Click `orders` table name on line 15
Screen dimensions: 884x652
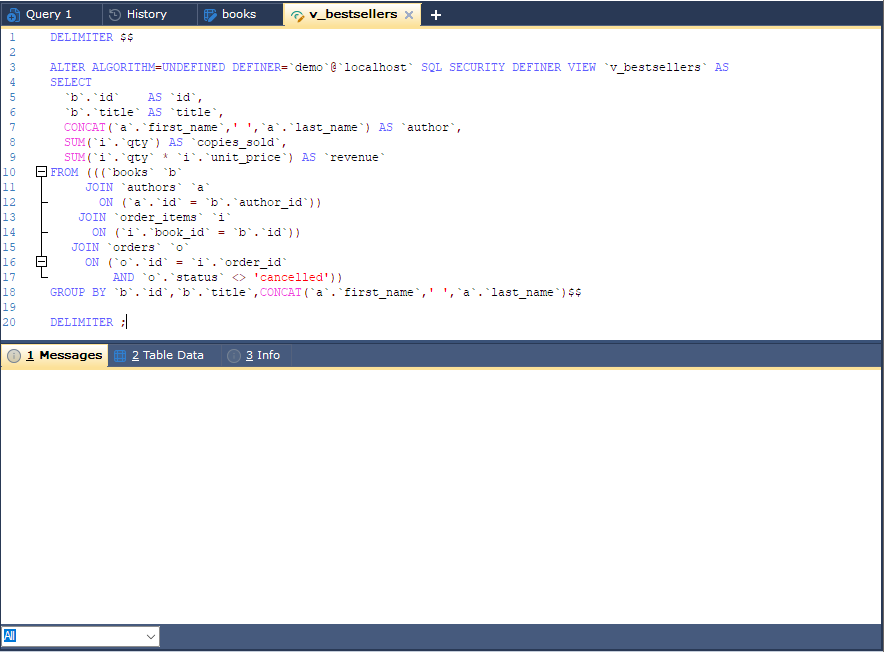134,247
